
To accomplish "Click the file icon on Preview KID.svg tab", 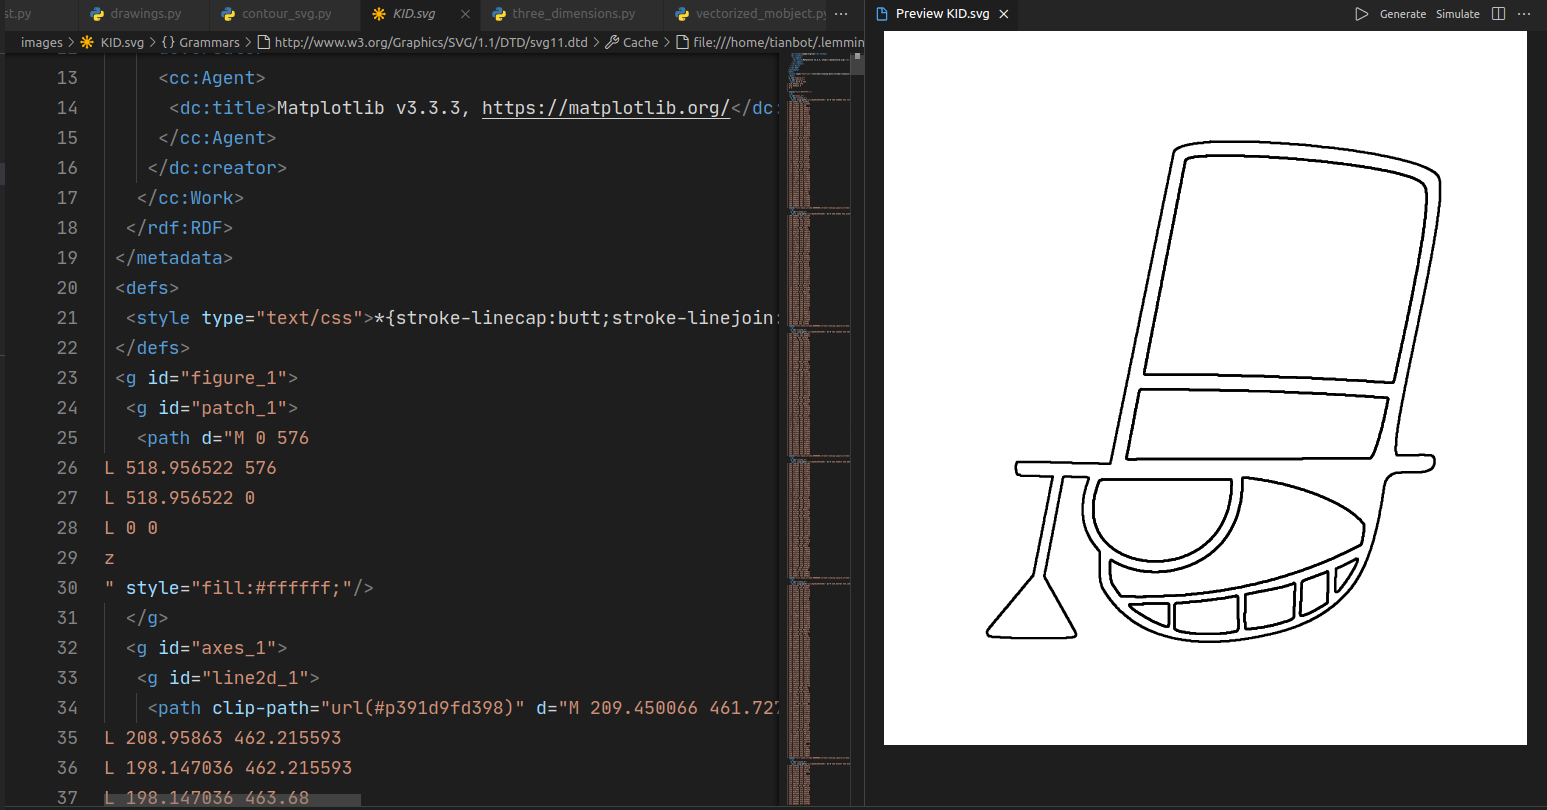I will pyautogui.click(x=882, y=14).
